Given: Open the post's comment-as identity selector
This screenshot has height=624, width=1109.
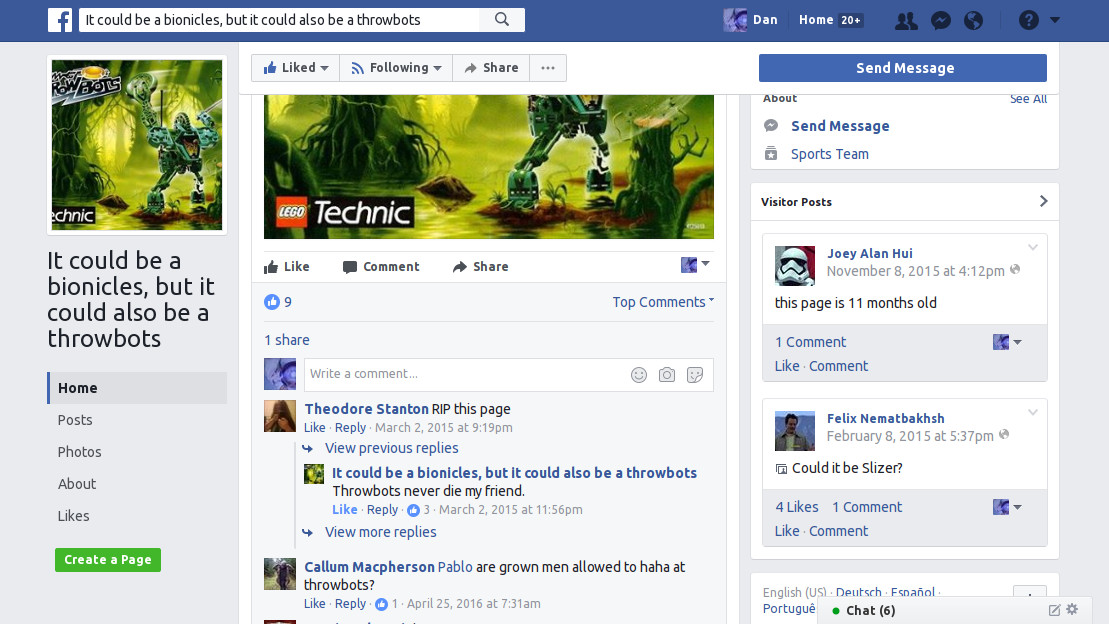Looking at the screenshot, I should pos(695,265).
